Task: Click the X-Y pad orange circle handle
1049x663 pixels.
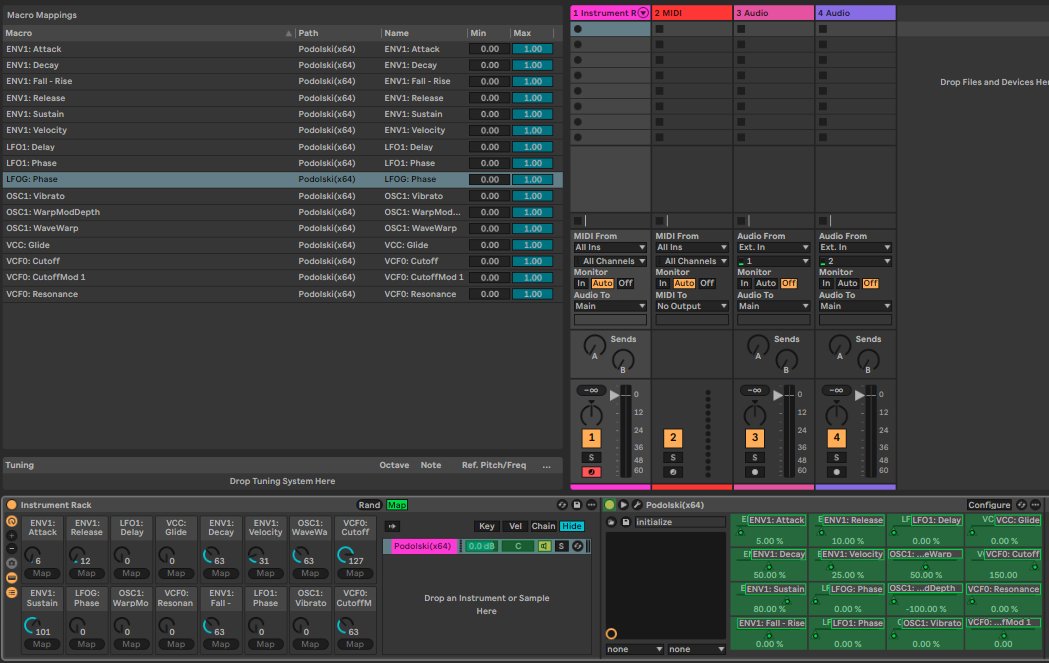Action: (x=611, y=634)
